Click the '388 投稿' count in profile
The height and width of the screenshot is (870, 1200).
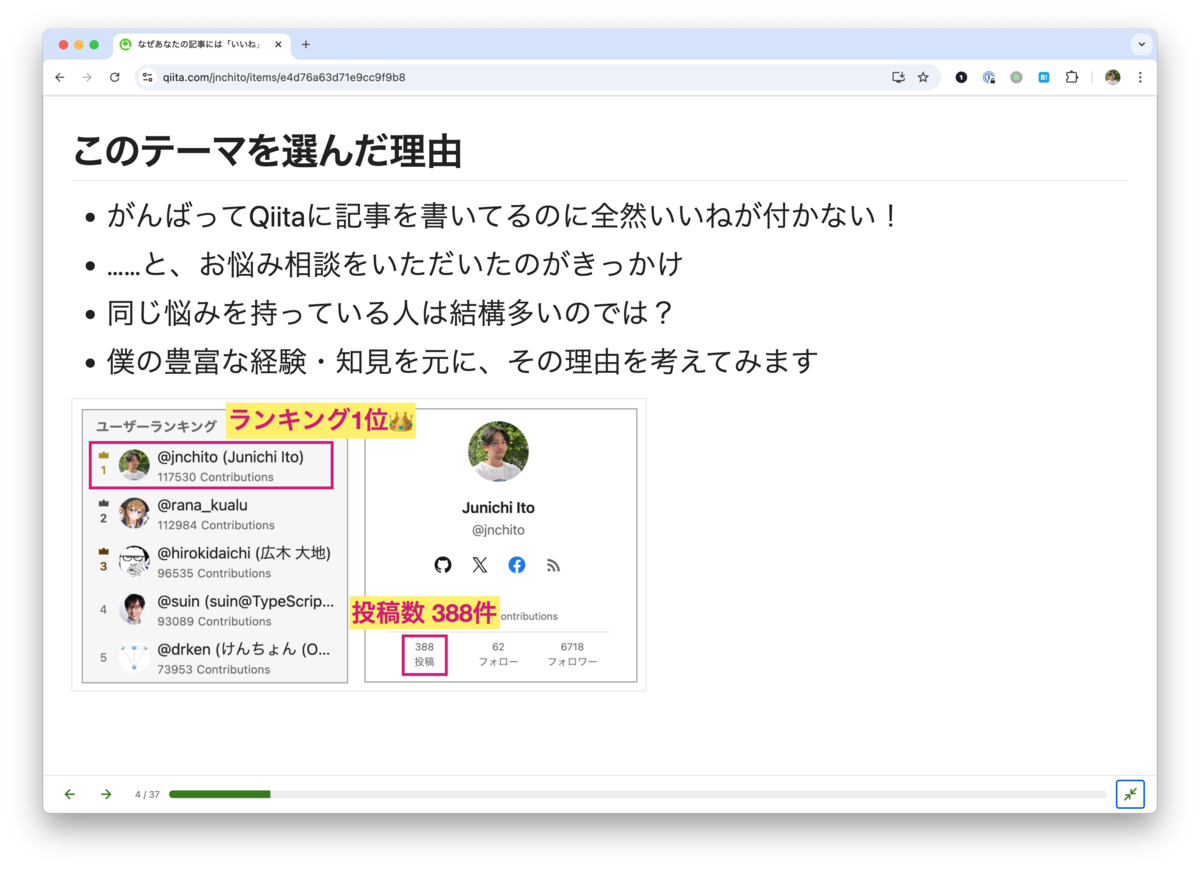tap(425, 654)
